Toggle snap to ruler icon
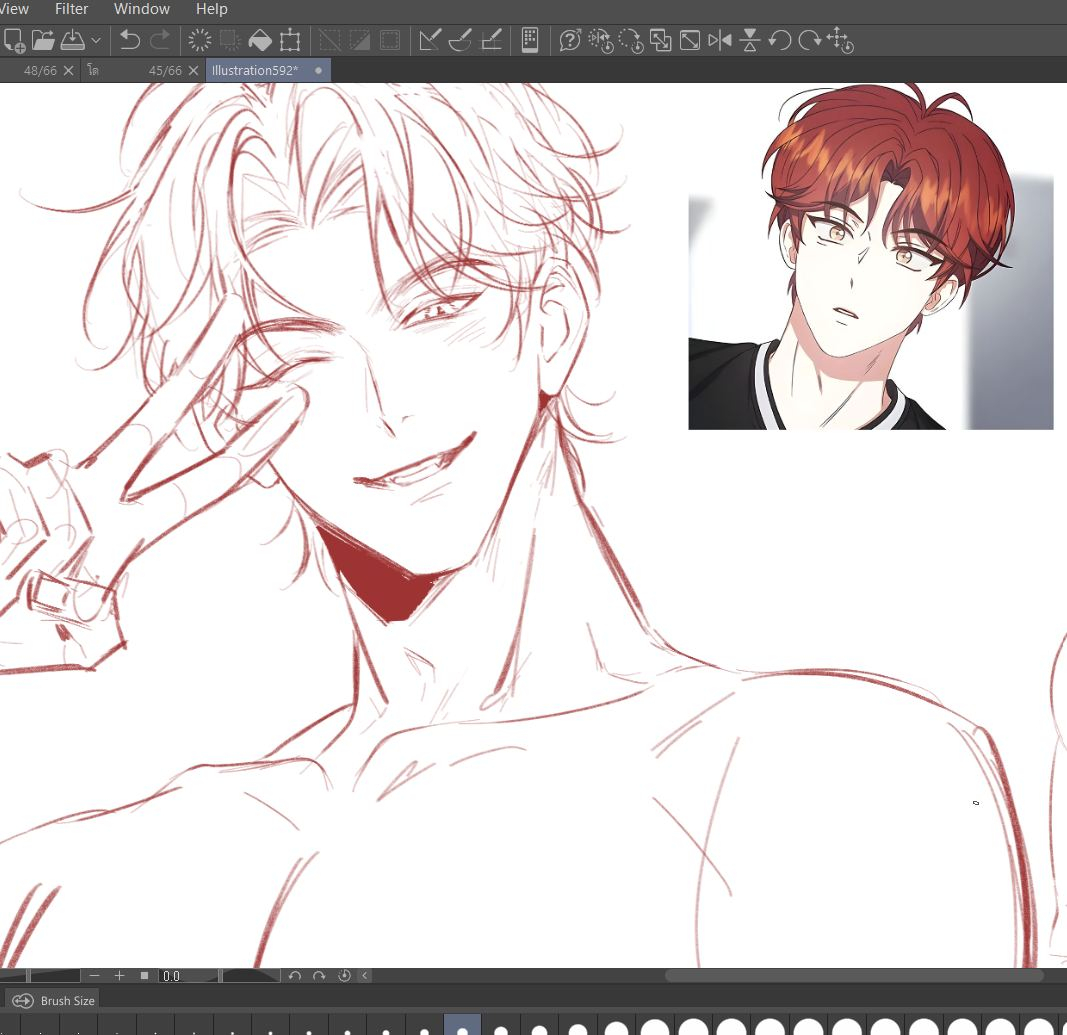 tap(430, 41)
